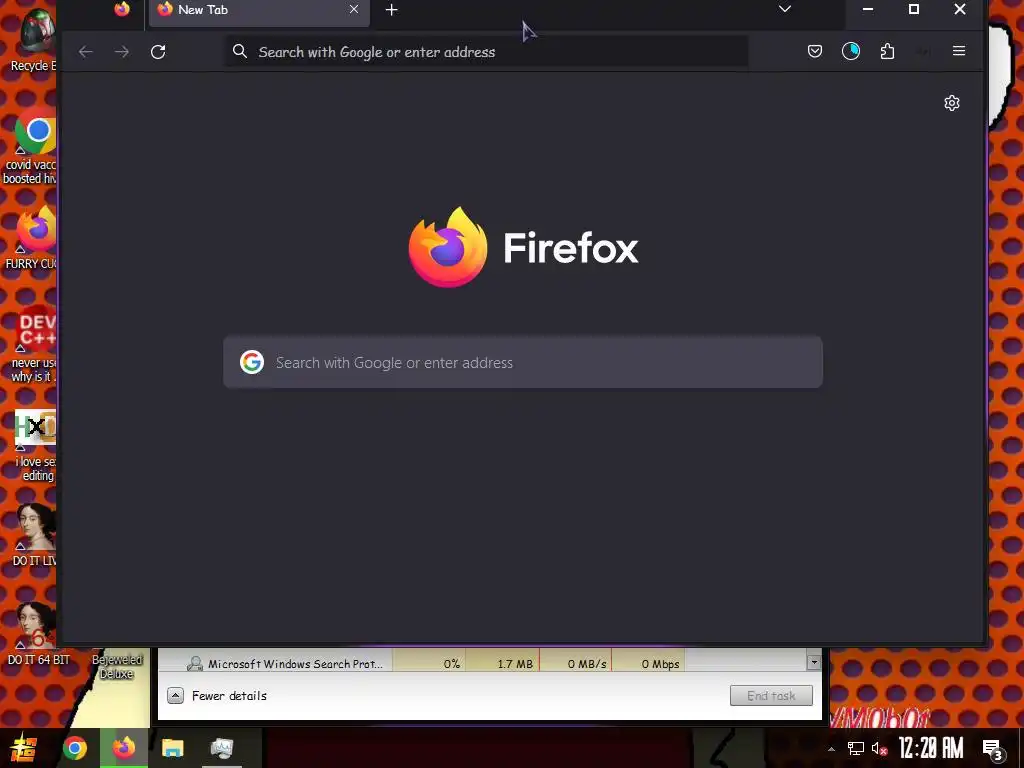Open the Start menu button

click(x=24, y=748)
